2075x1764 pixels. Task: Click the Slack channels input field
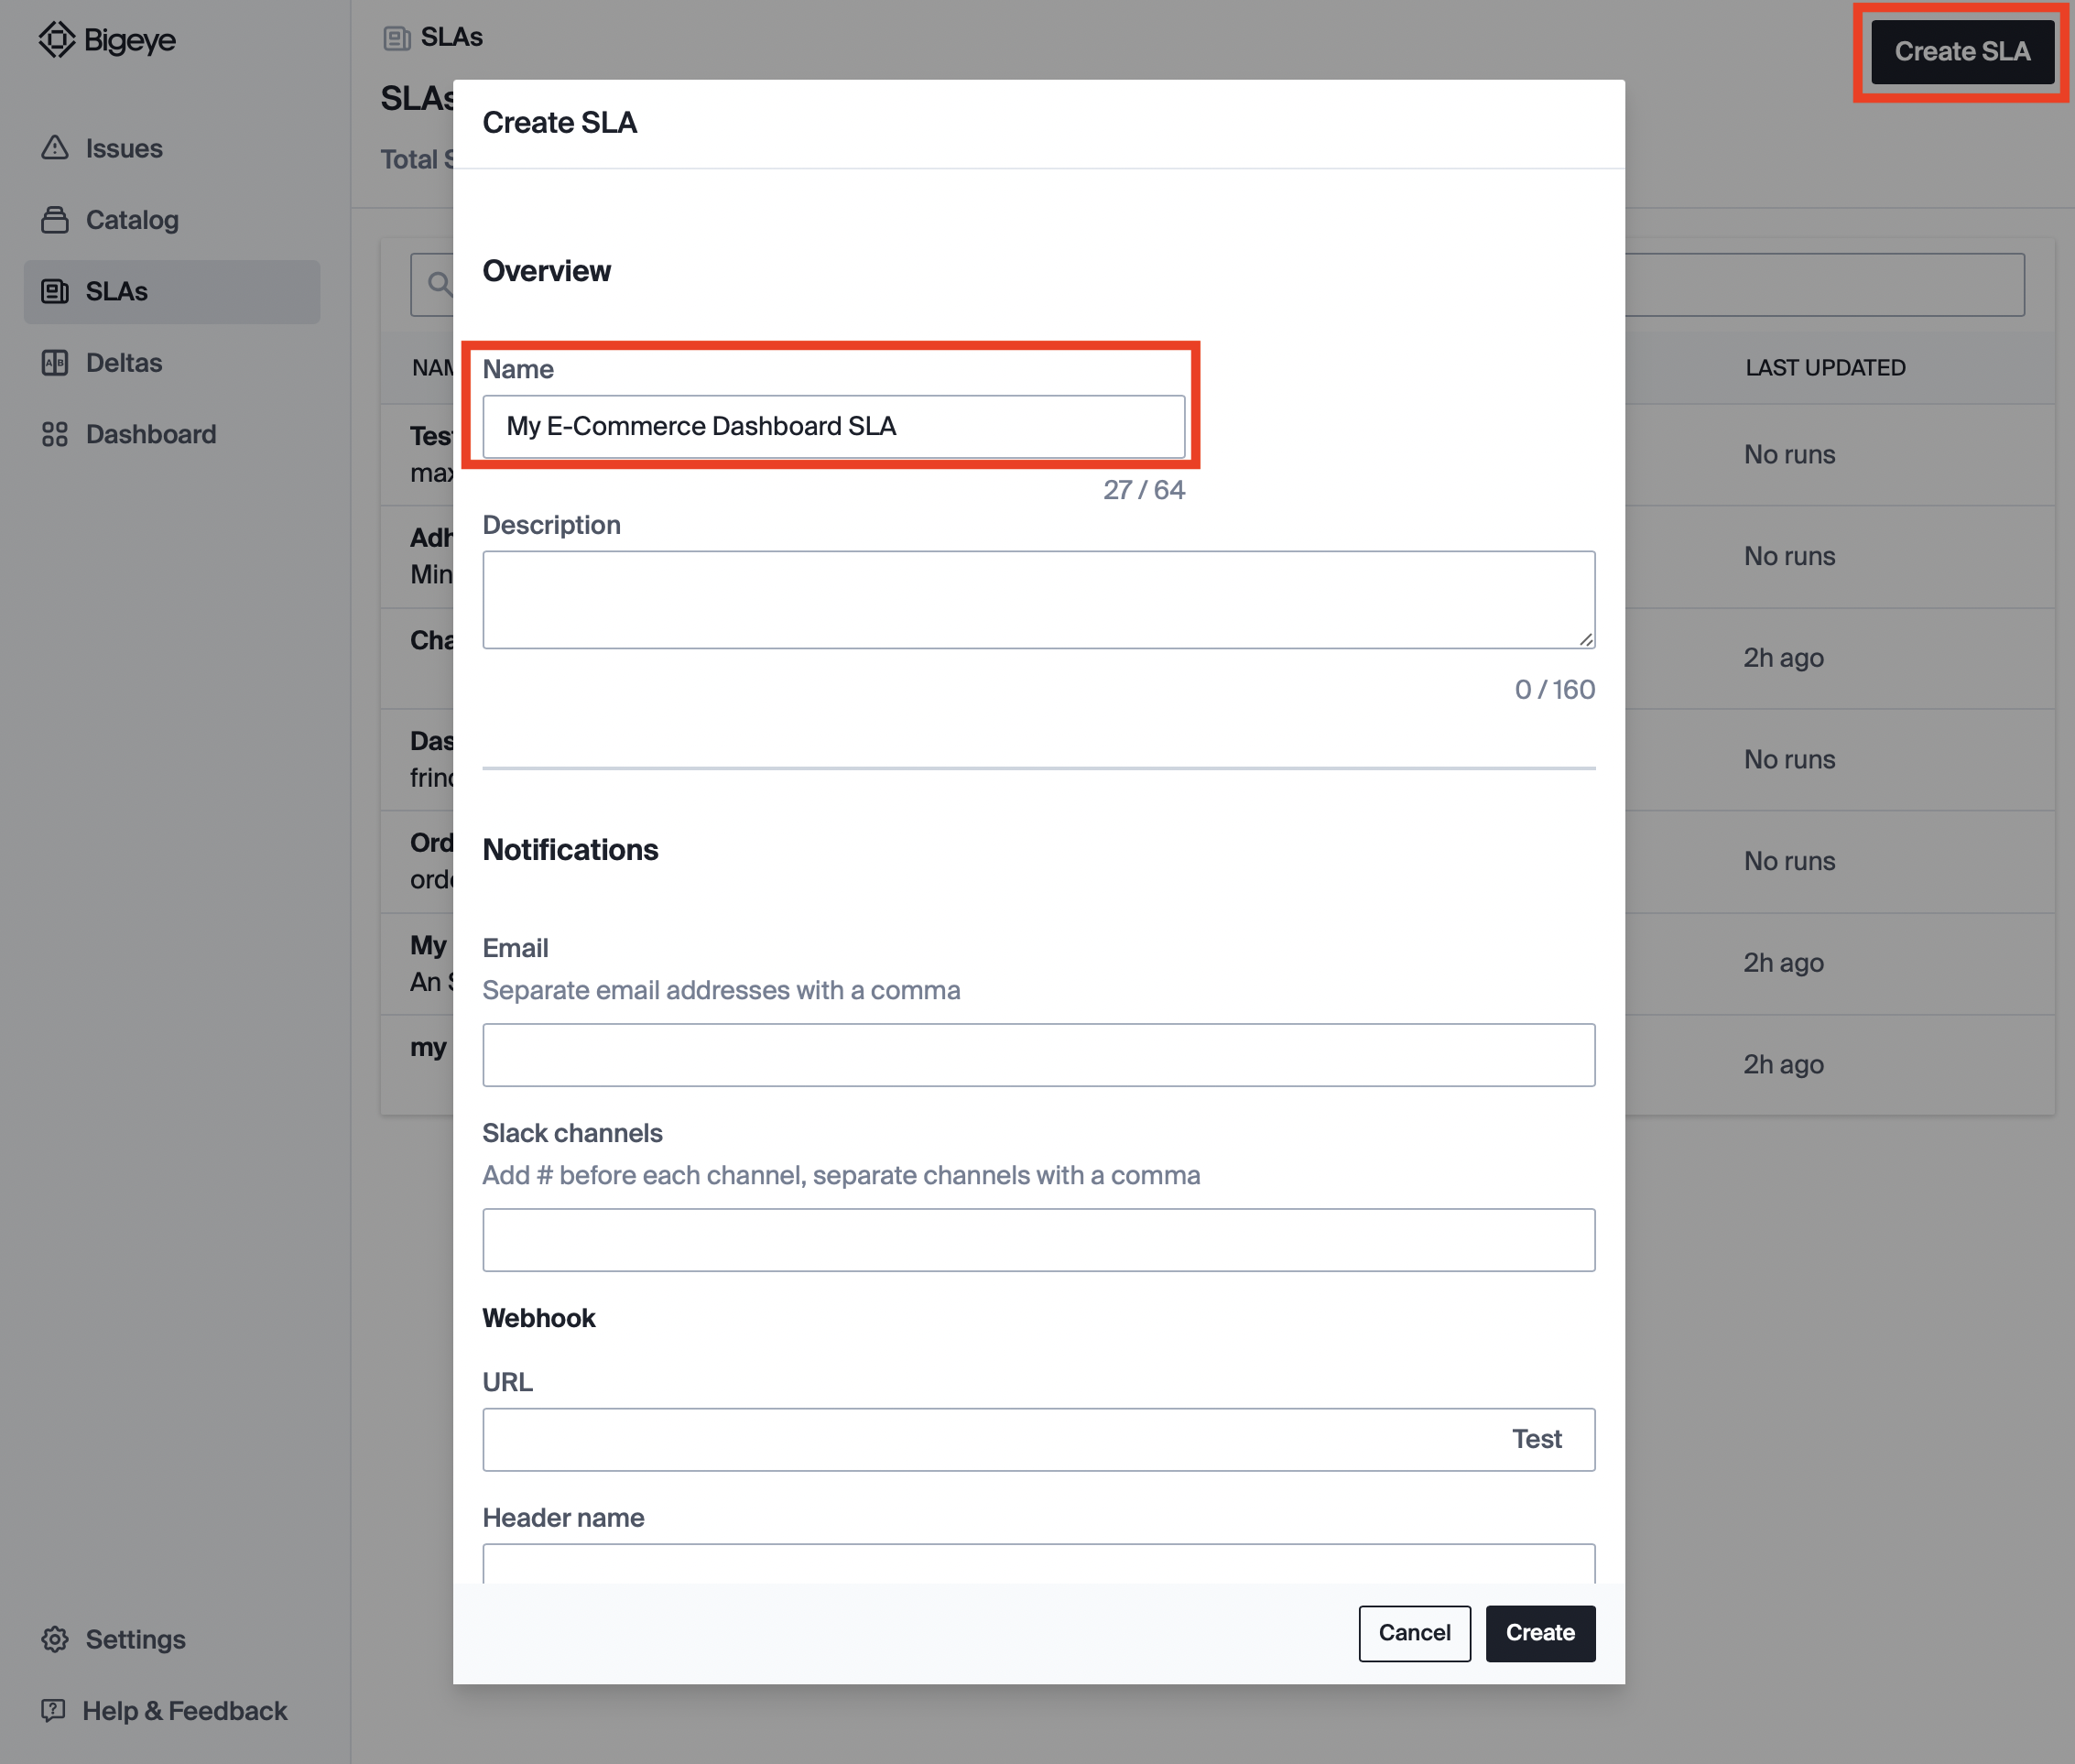1038,1240
